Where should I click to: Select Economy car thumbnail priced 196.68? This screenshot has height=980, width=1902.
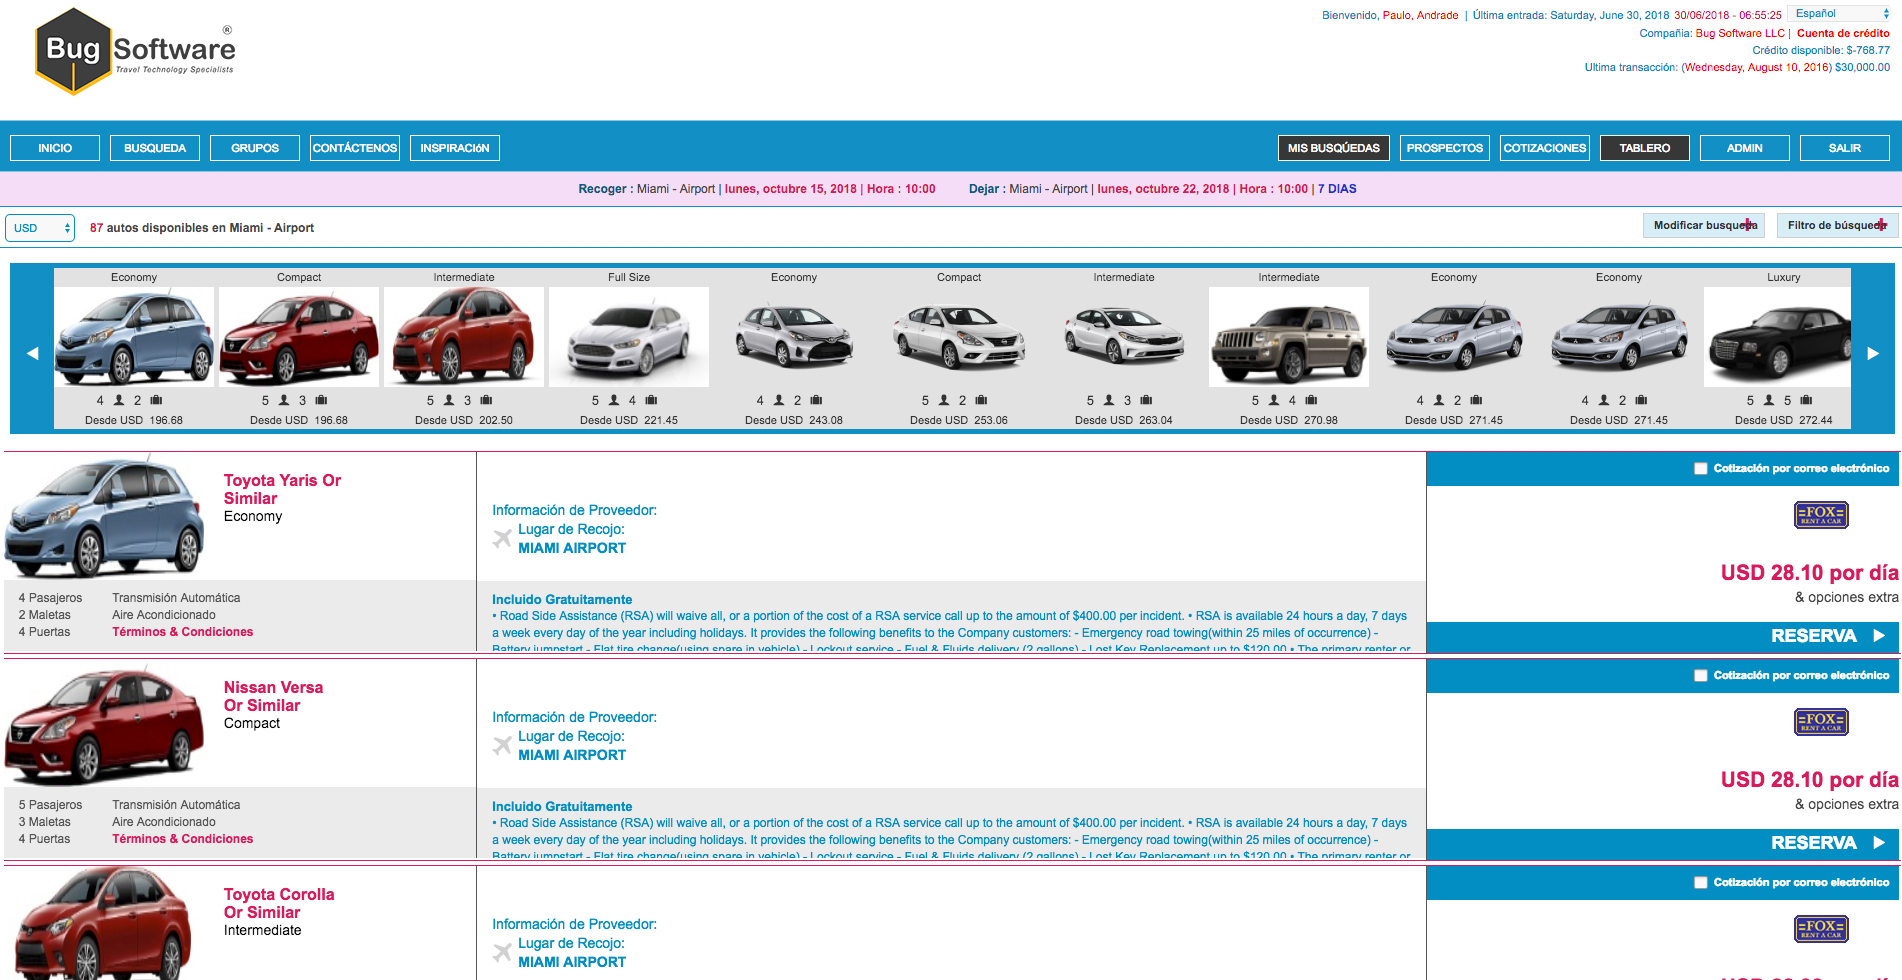[134, 337]
